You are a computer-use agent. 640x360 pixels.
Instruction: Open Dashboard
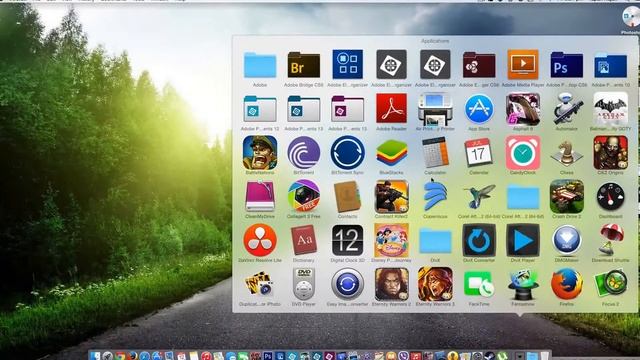click(x=610, y=196)
